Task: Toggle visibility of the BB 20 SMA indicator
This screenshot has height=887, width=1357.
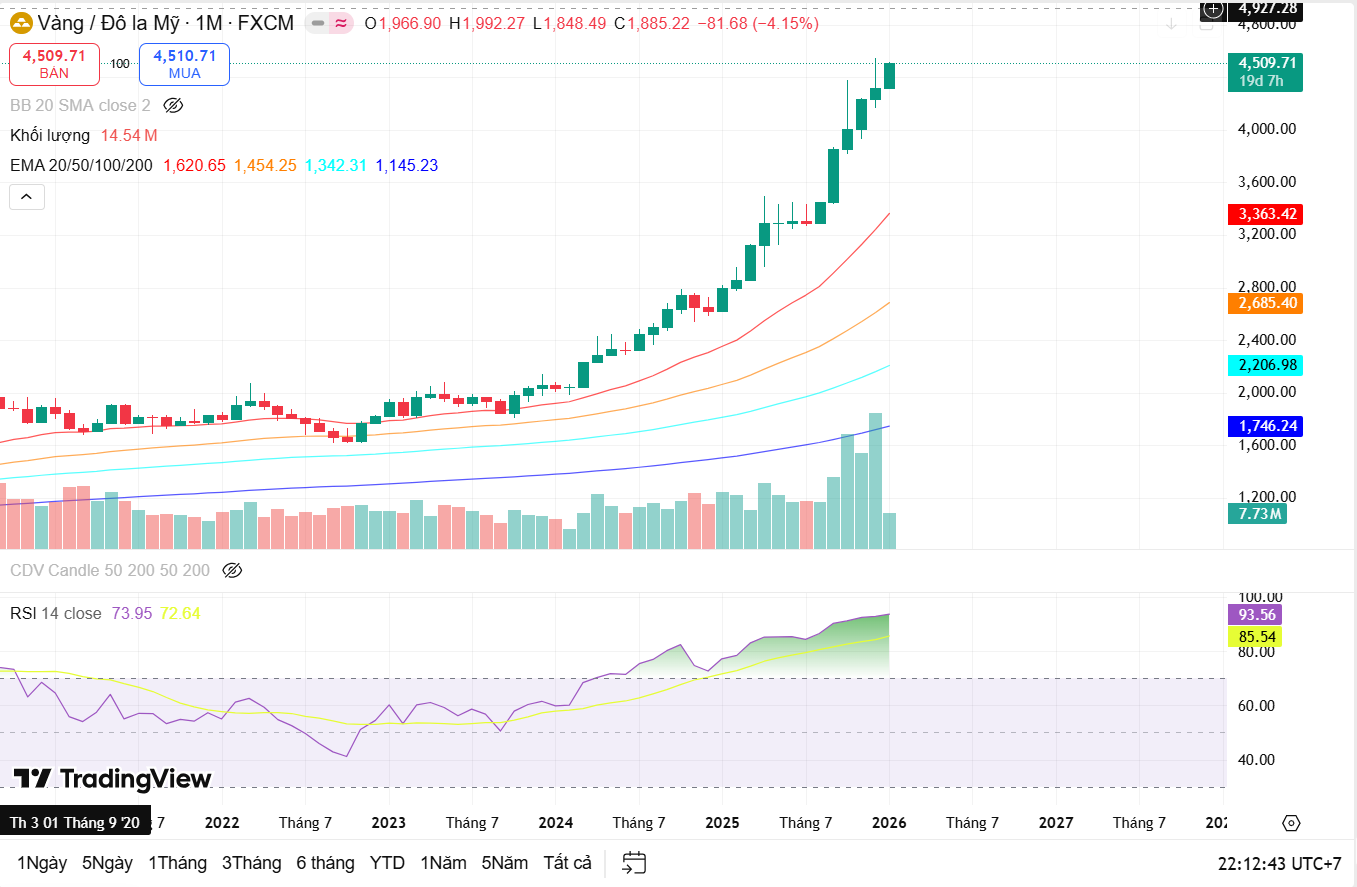Action: point(172,104)
